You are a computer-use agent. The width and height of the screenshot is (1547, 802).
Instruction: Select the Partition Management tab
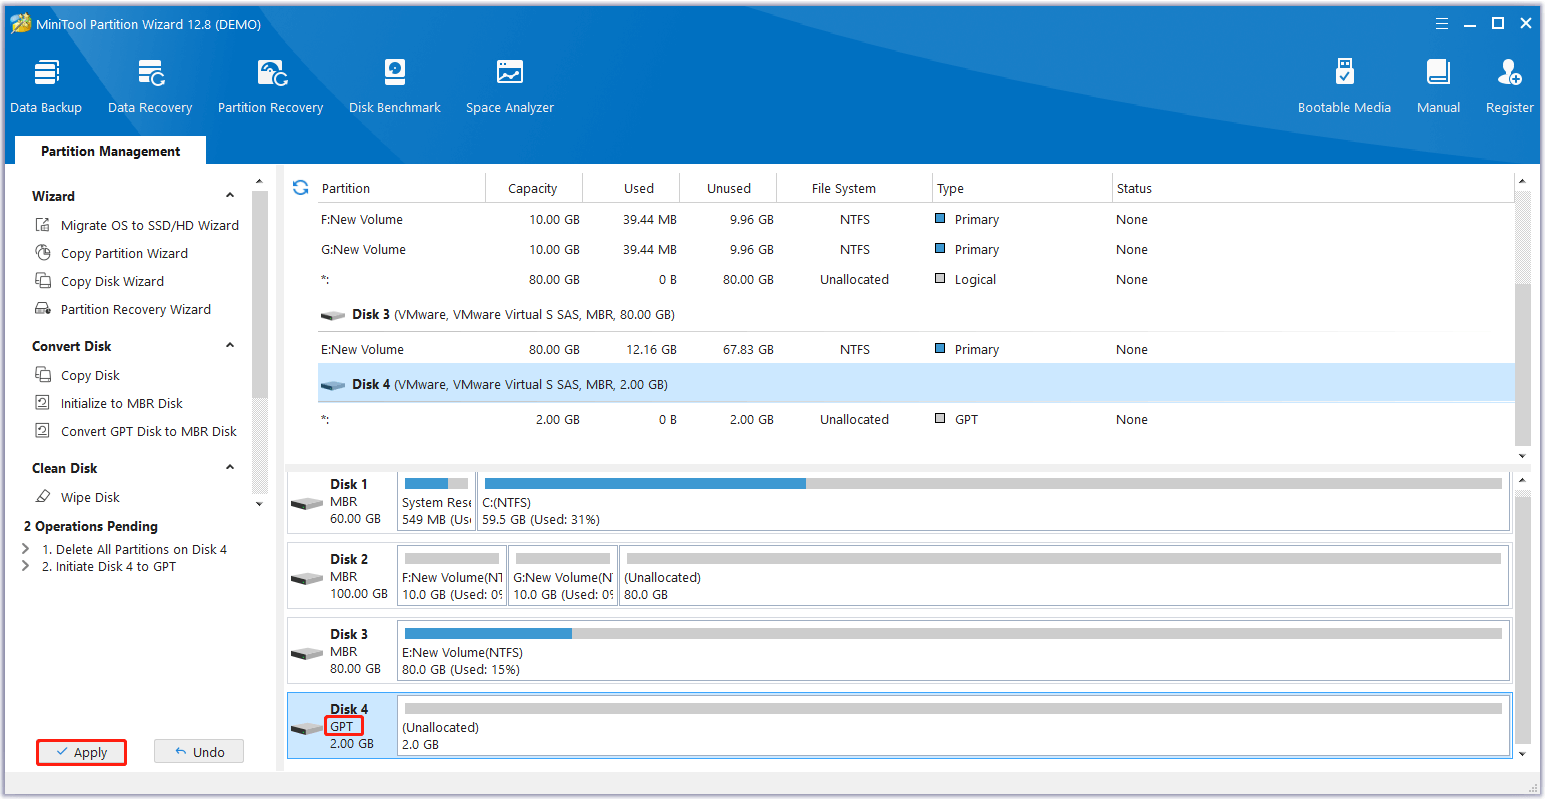click(x=110, y=151)
